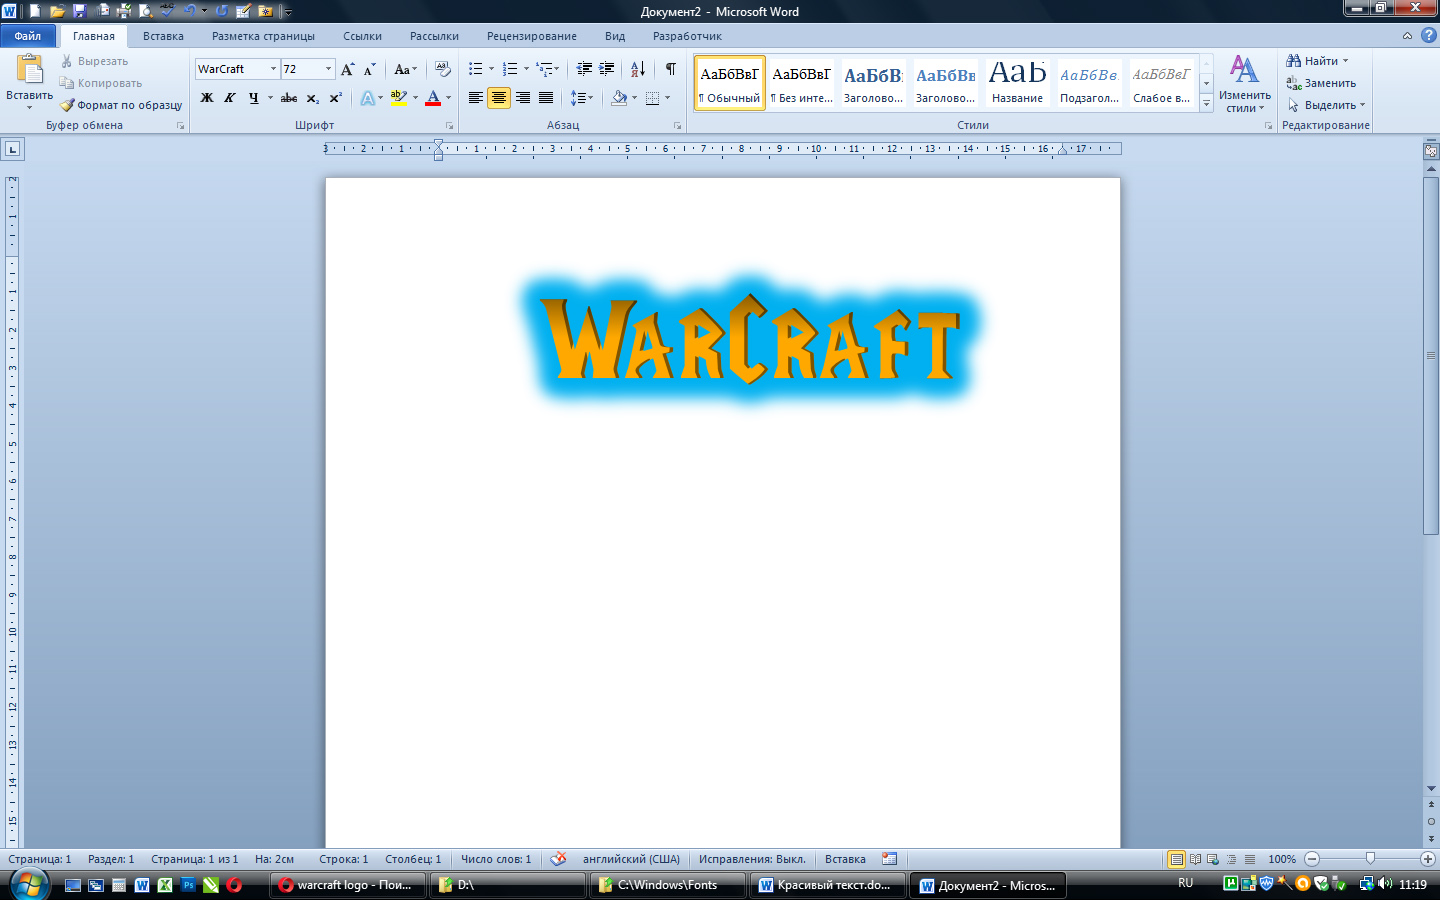Viewport: 1440px width, 900px height.
Task: Click the zoom in plus button
Action: tap(1428, 859)
